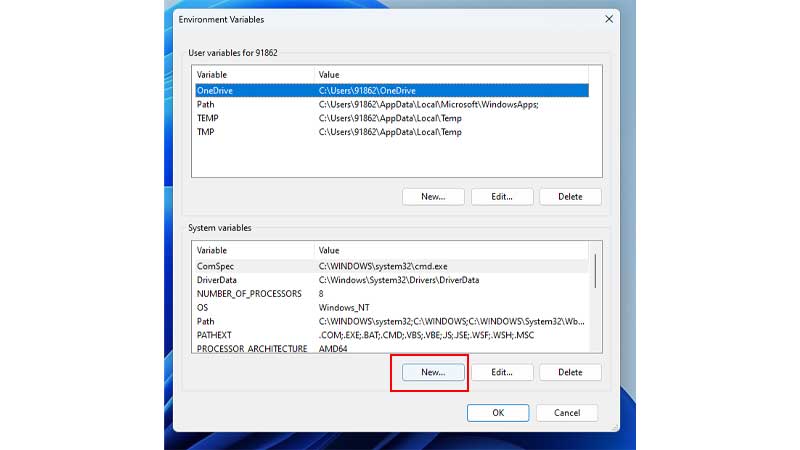Close the Environment Variables dialog

click(x=609, y=19)
